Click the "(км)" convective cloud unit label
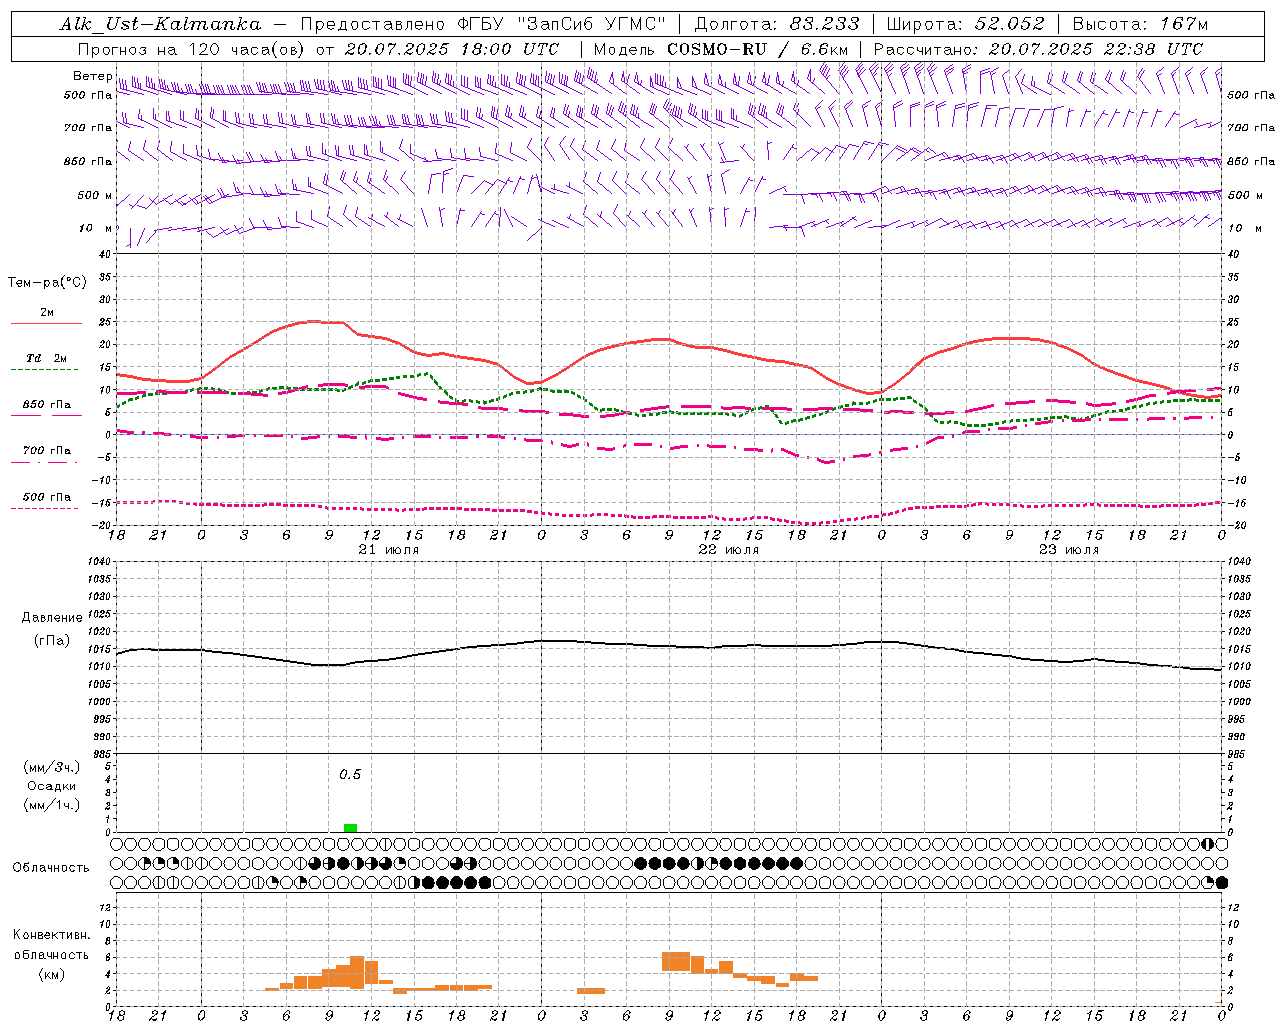This screenshot has height=1024, width=1280. click(52, 974)
